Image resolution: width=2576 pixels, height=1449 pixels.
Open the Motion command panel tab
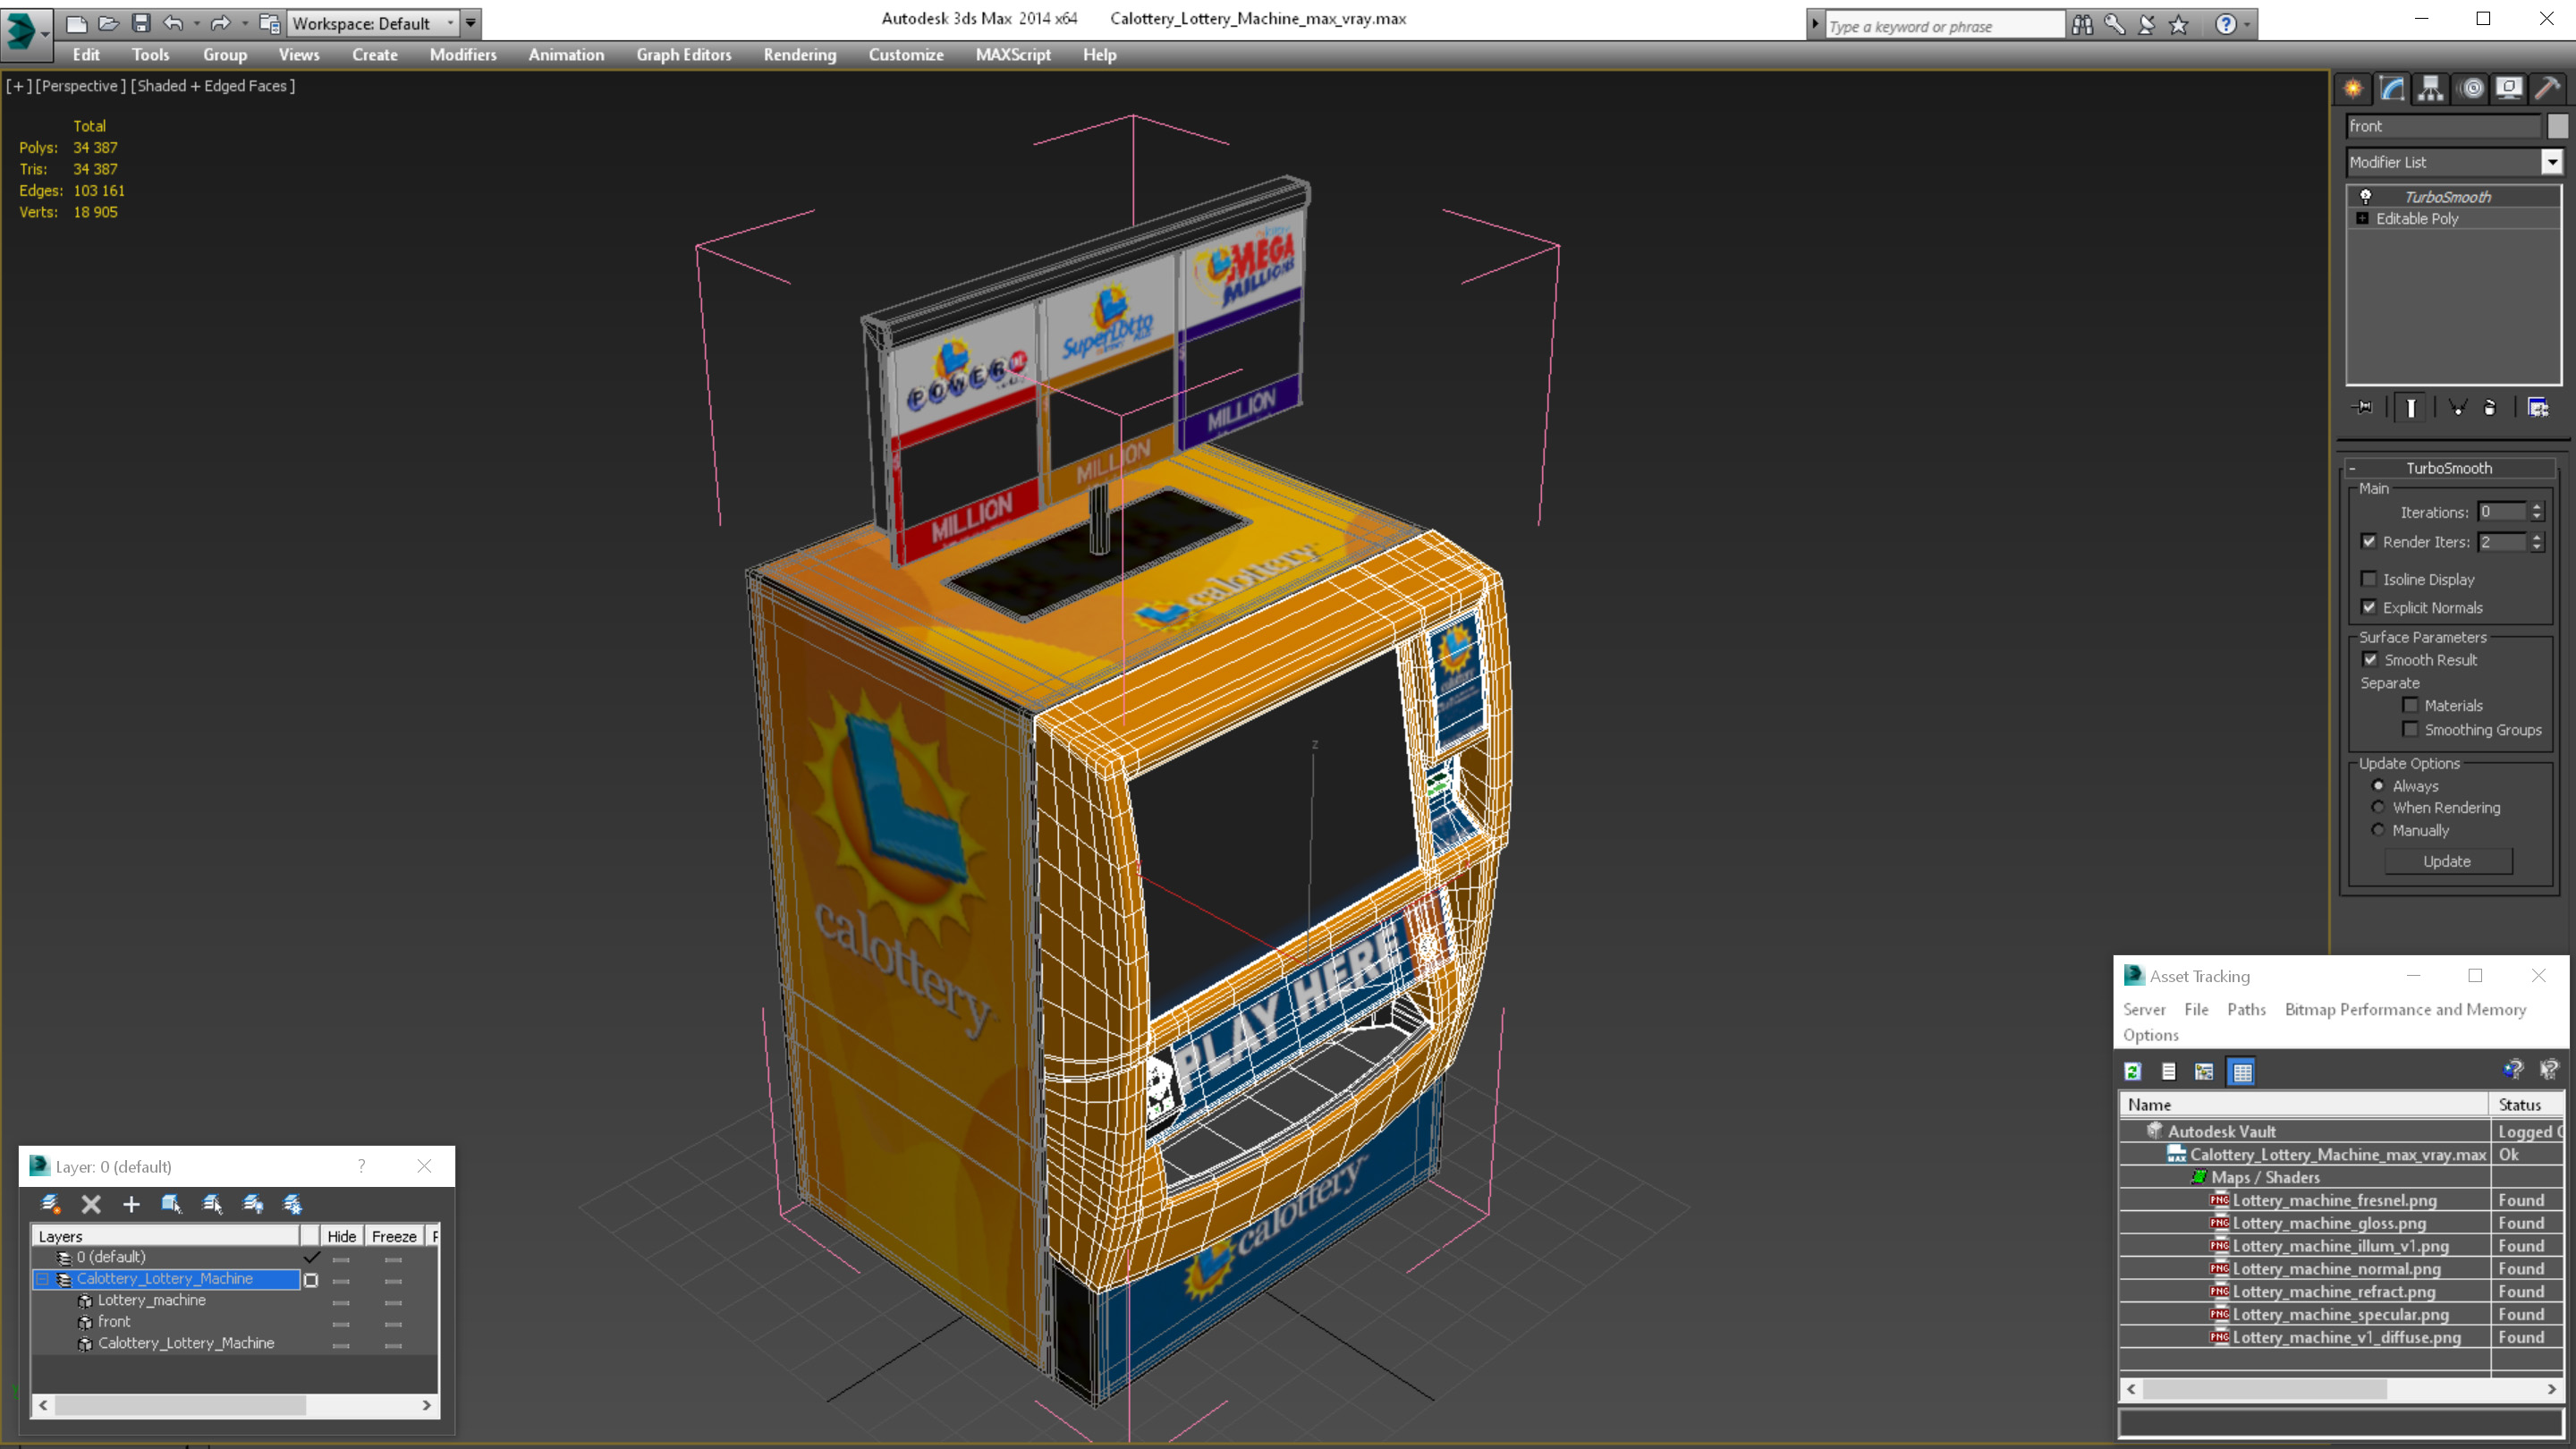click(2472, 89)
